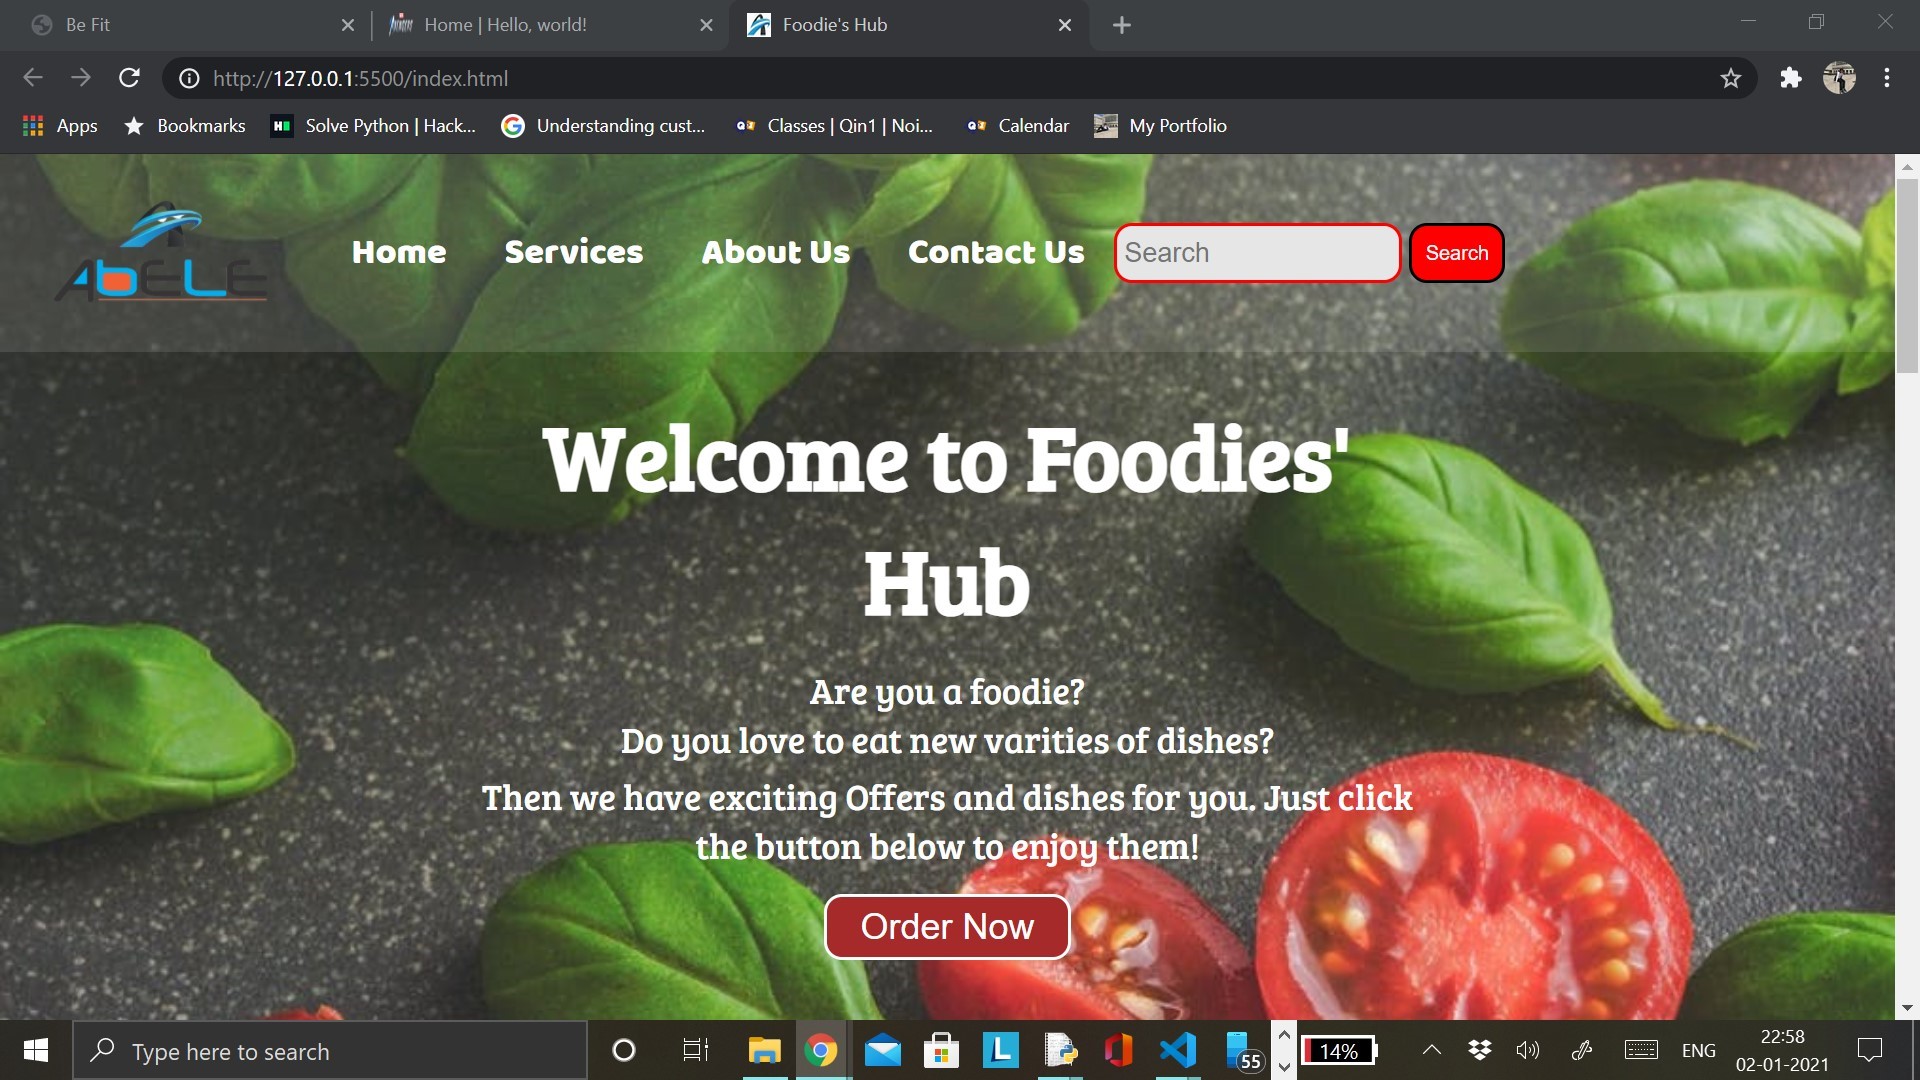This screenshot has width=1920, height=1080.
Task: Open Task View on the taskbar
Action: tap(695, 1050)
